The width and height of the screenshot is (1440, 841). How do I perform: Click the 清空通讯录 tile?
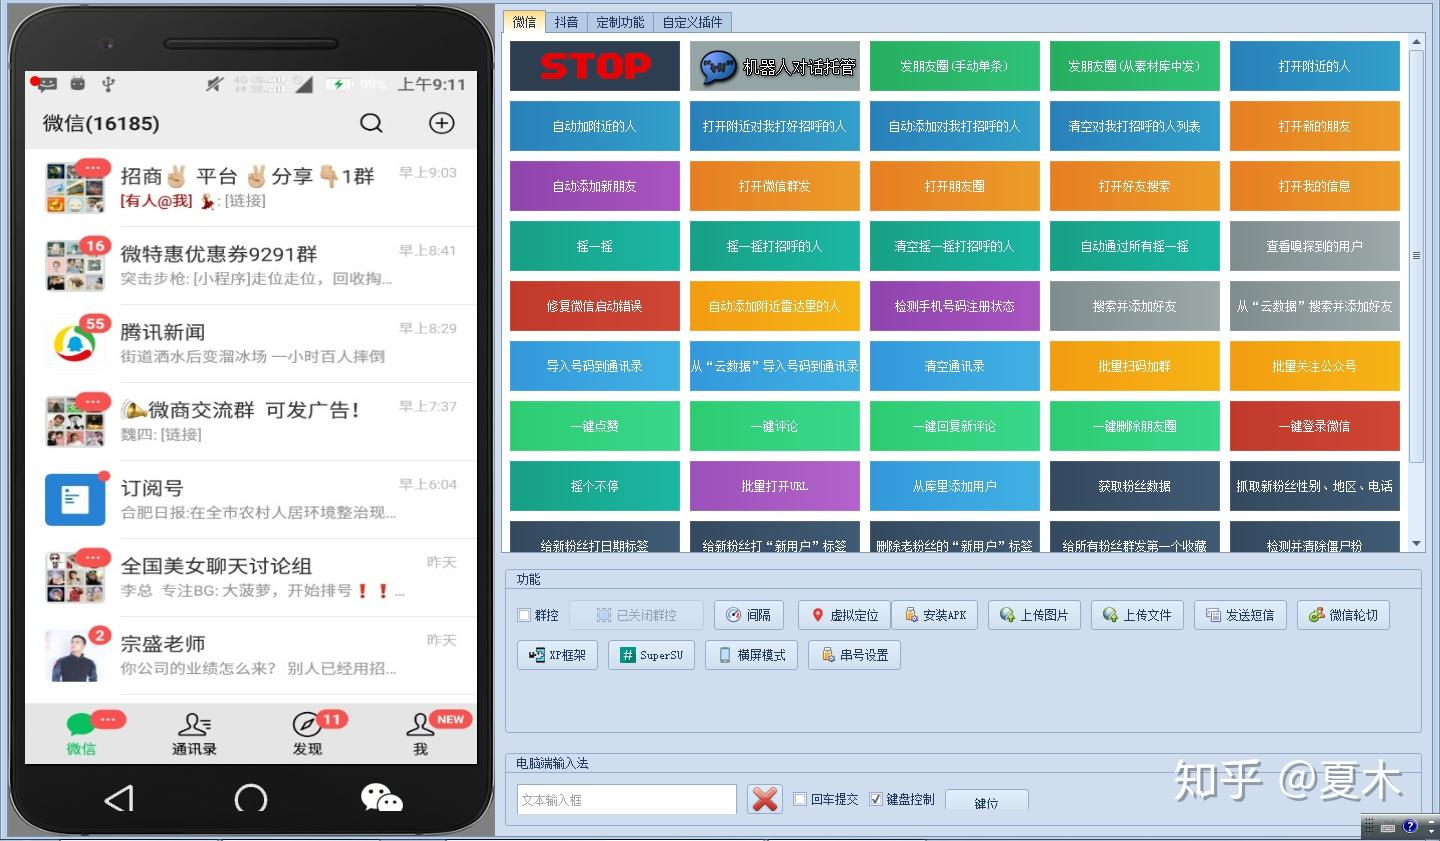point(955,366)
